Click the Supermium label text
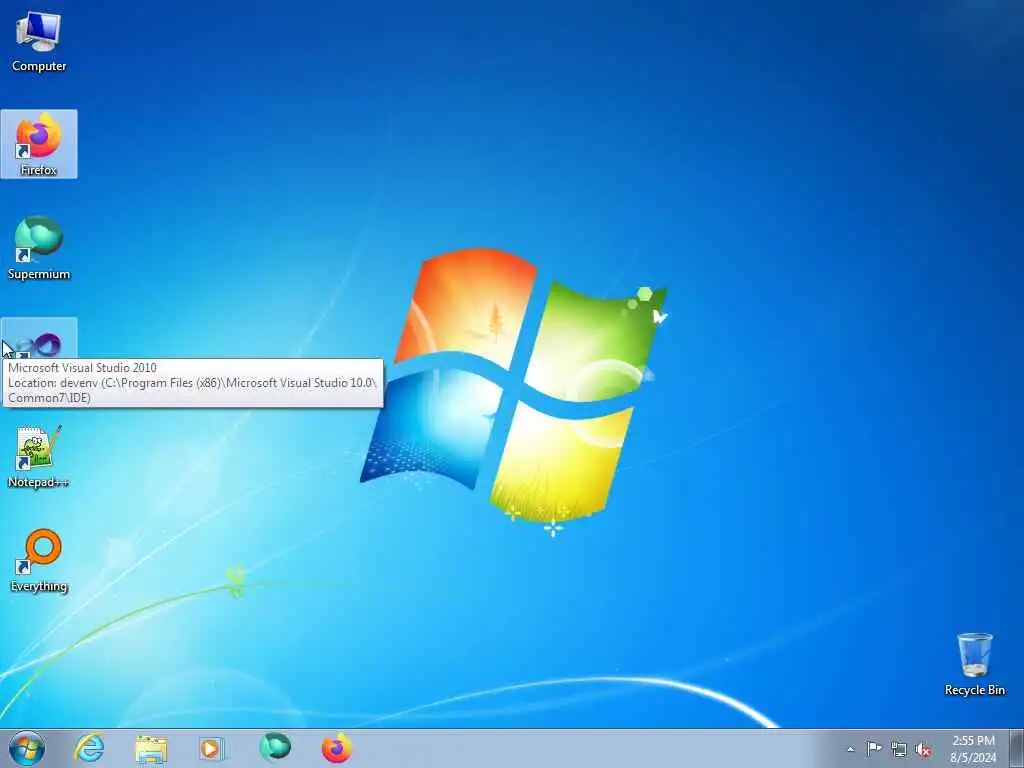 click(39, 274)
